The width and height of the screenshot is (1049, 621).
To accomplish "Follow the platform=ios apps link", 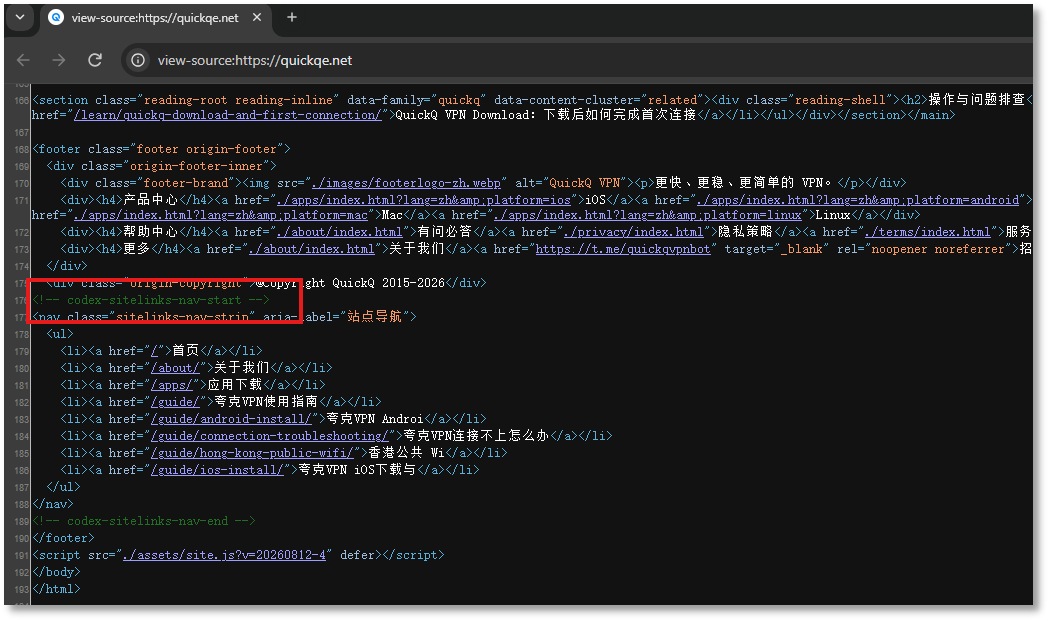I will coord(423,199).
